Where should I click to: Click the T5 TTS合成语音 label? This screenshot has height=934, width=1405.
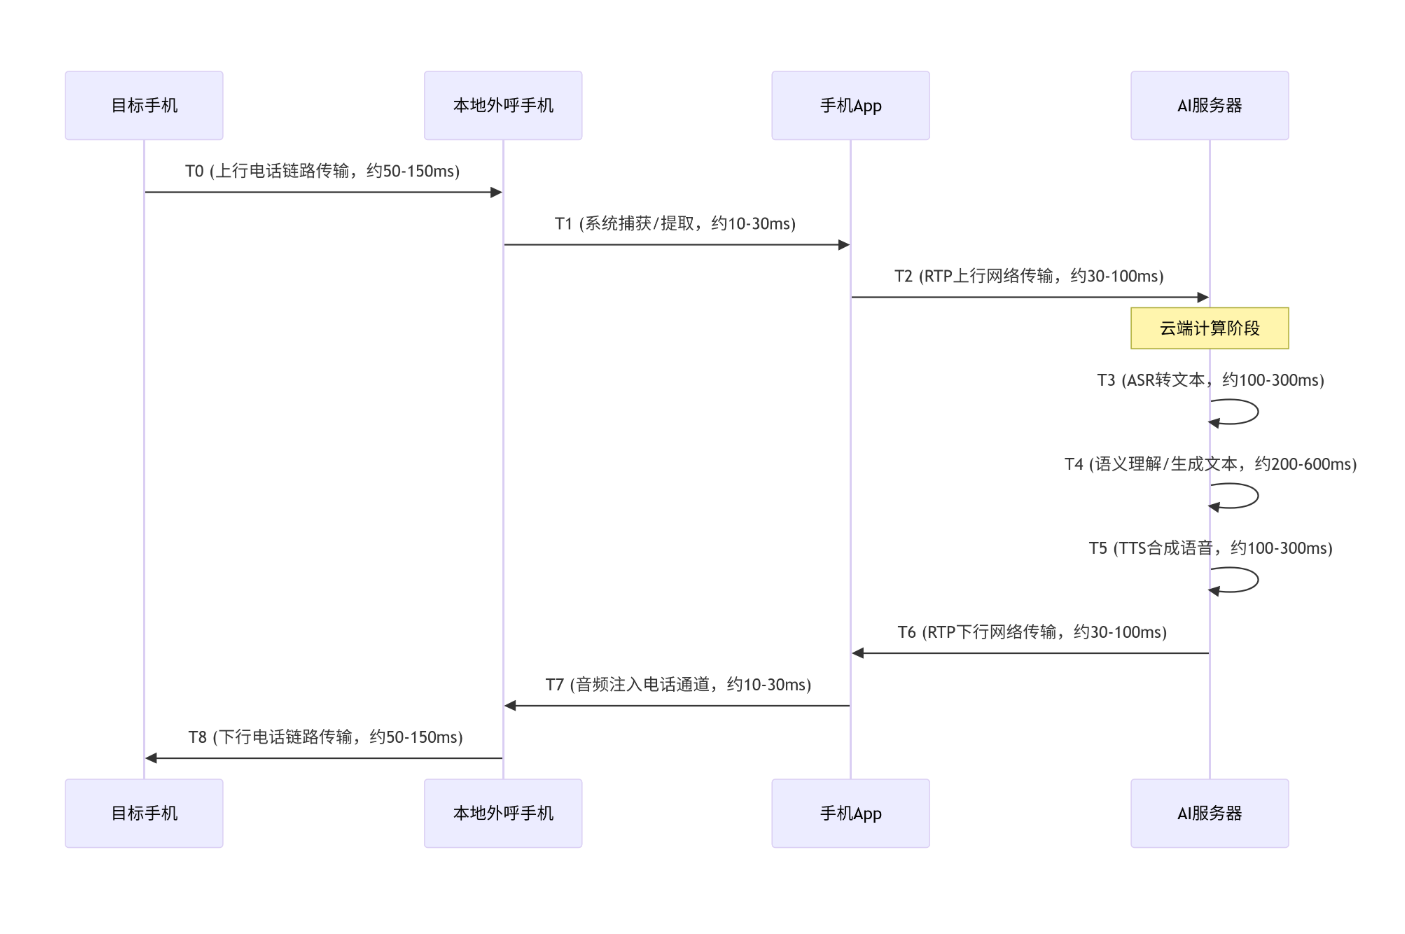pos(1210,548)
